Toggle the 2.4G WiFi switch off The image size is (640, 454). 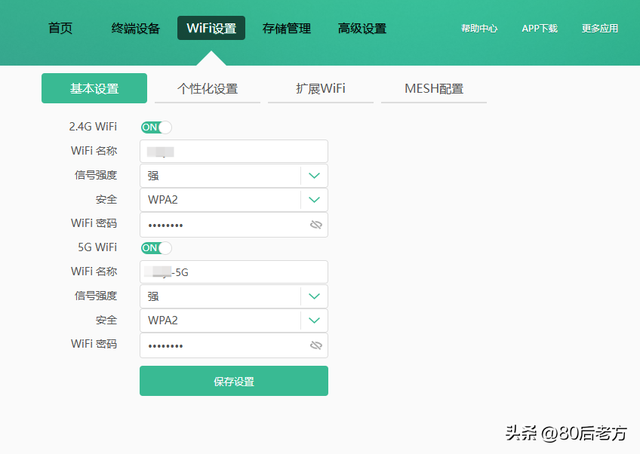(x=156, y=127)
